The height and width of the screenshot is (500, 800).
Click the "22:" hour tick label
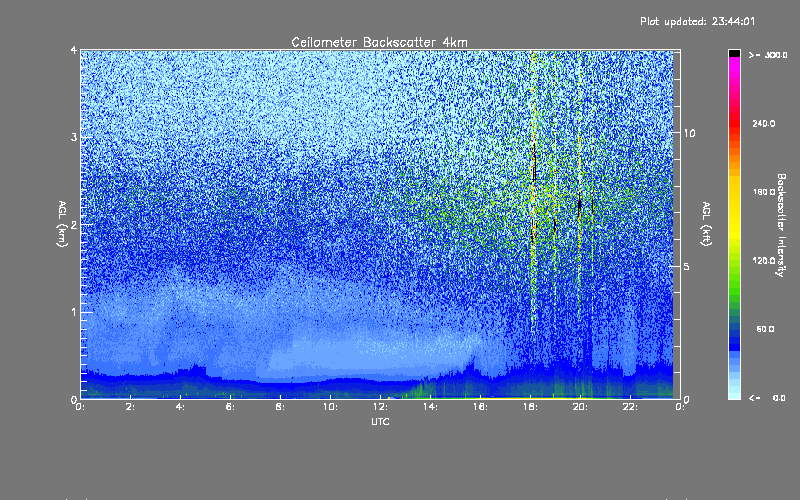point(630,407)
